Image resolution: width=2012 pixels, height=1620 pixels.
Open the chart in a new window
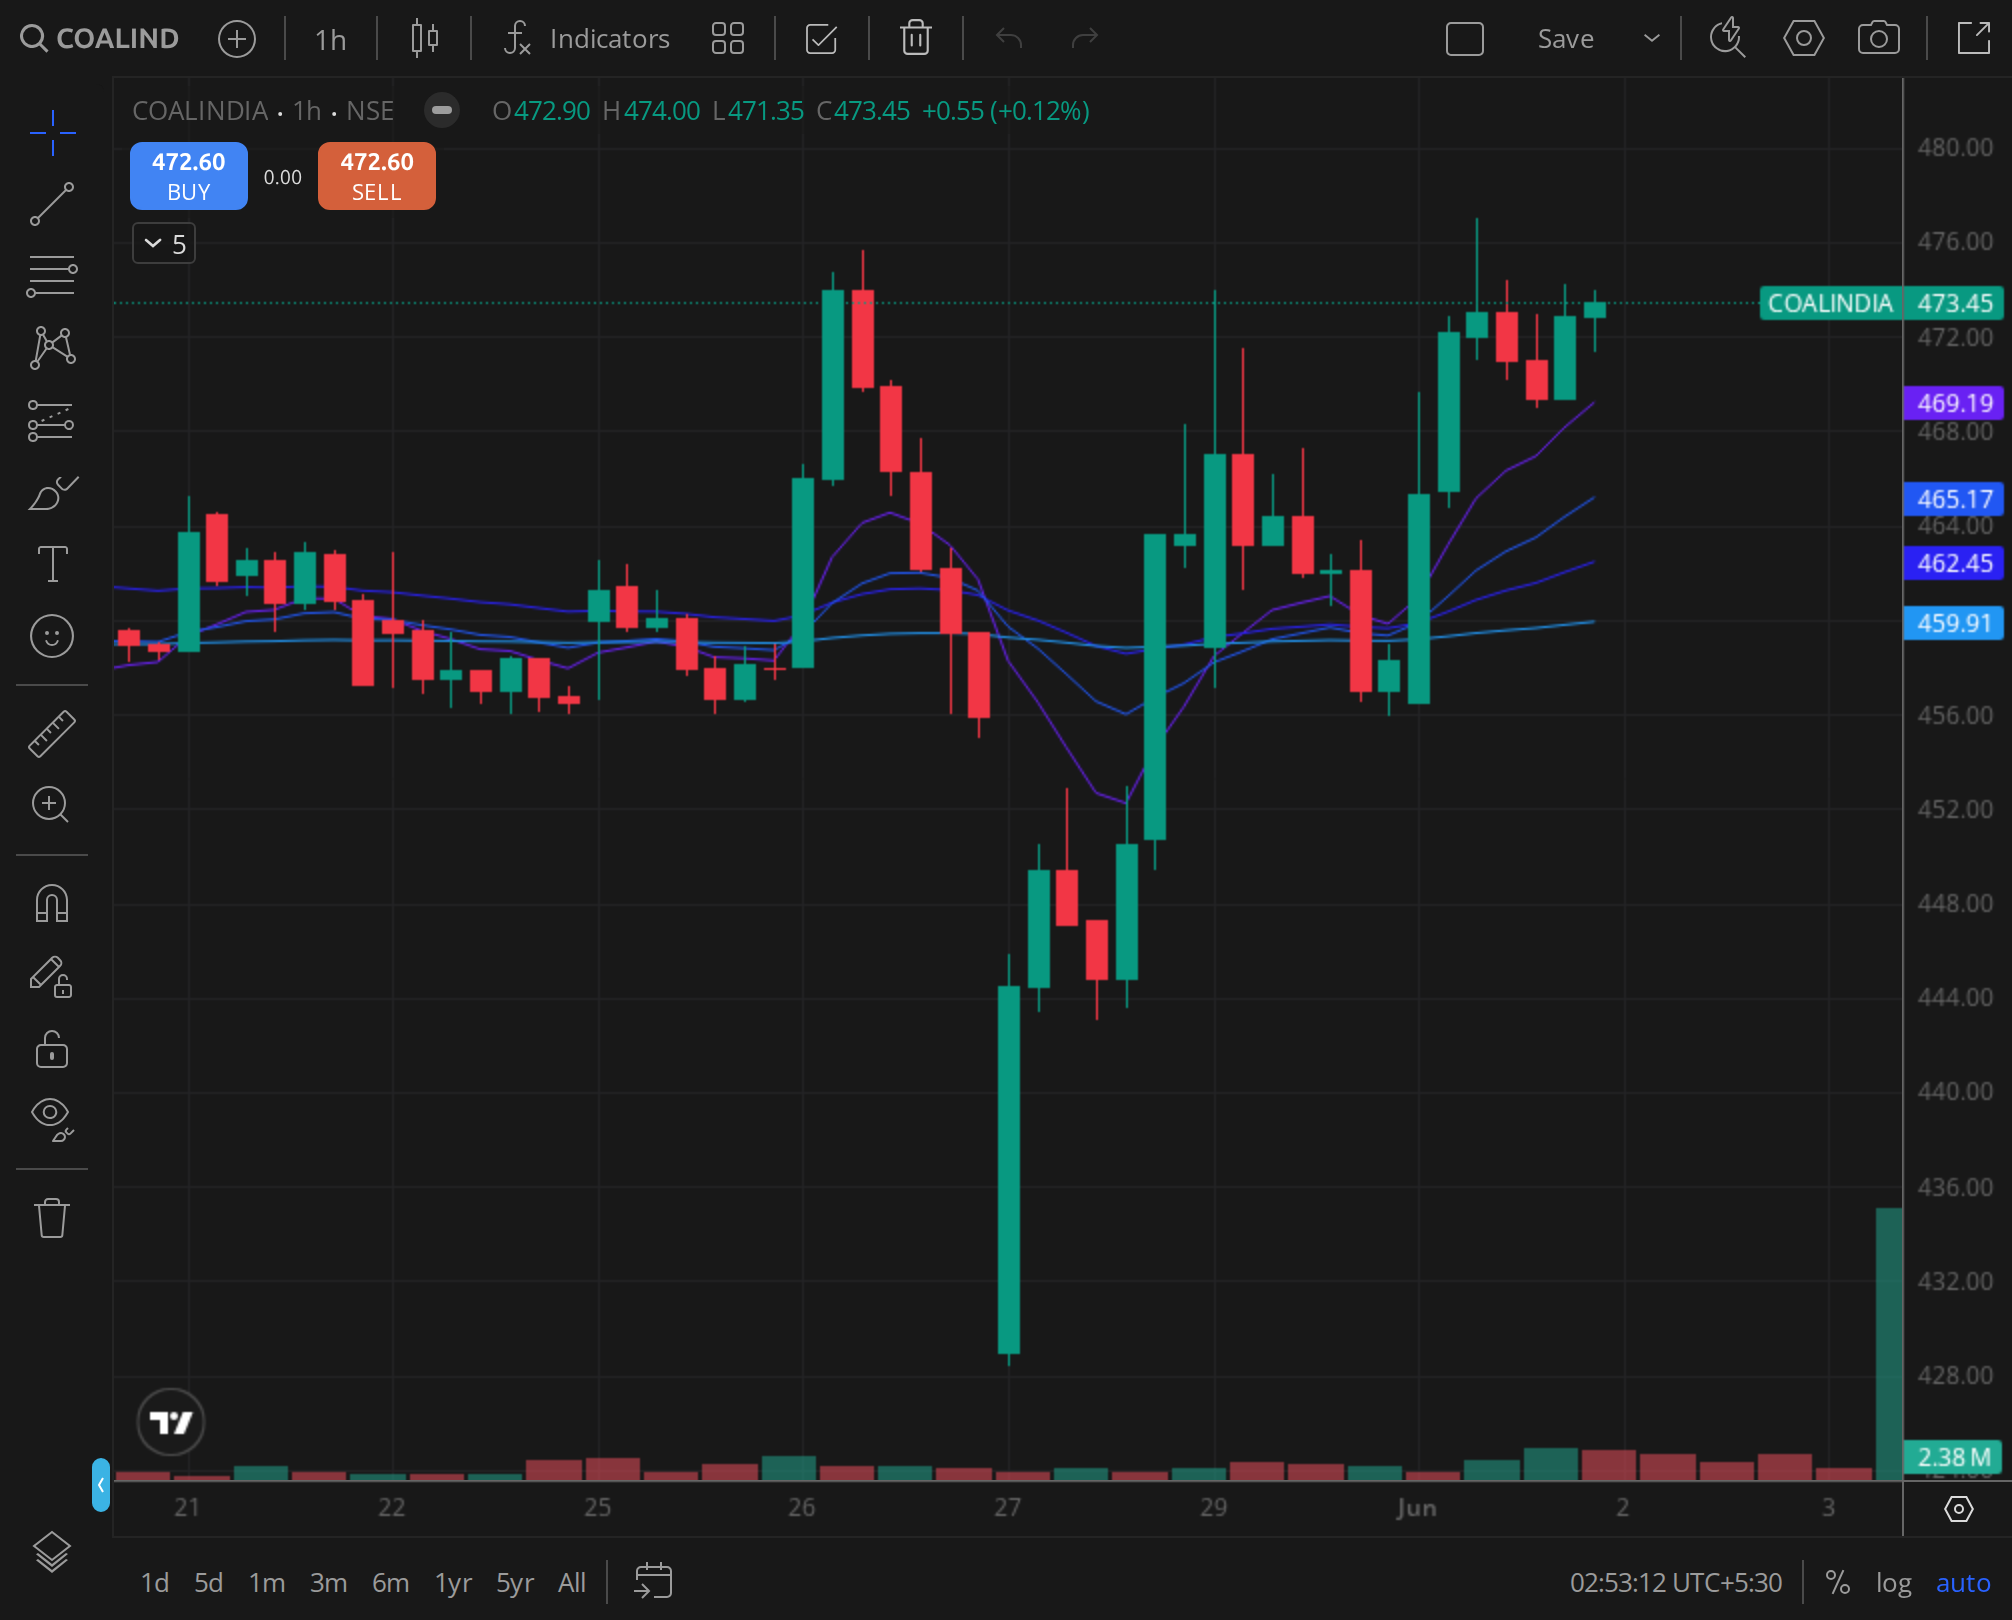coord(1973,39)
